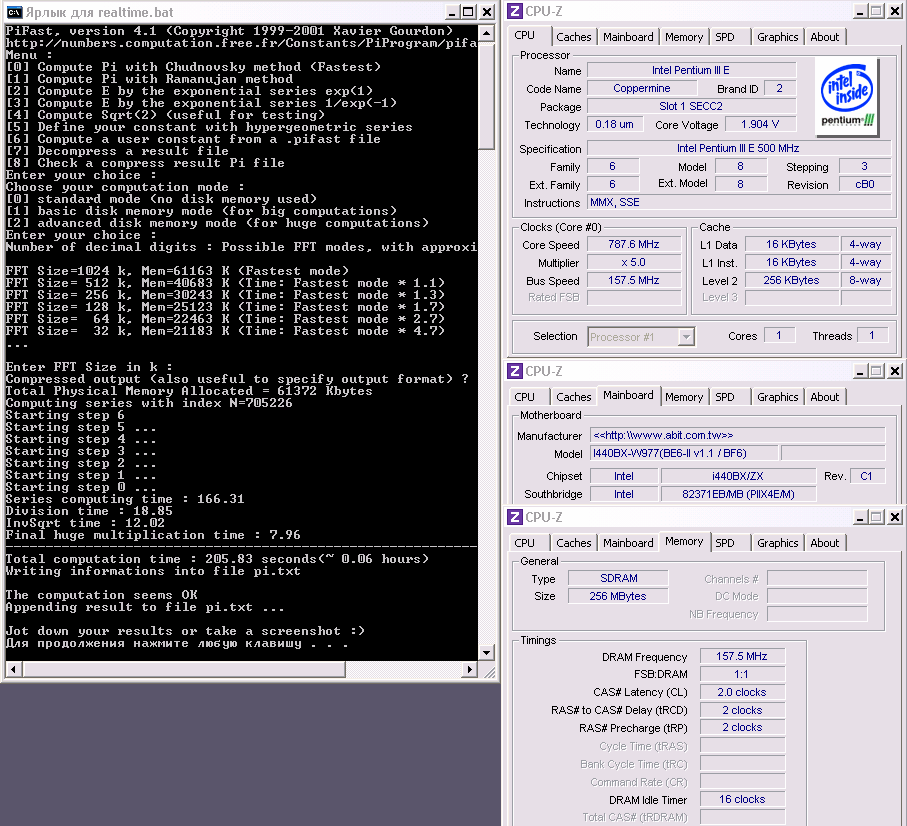Select SPD tab in top CPU-Z window
The image size is (907, 826).
[725, 37]
